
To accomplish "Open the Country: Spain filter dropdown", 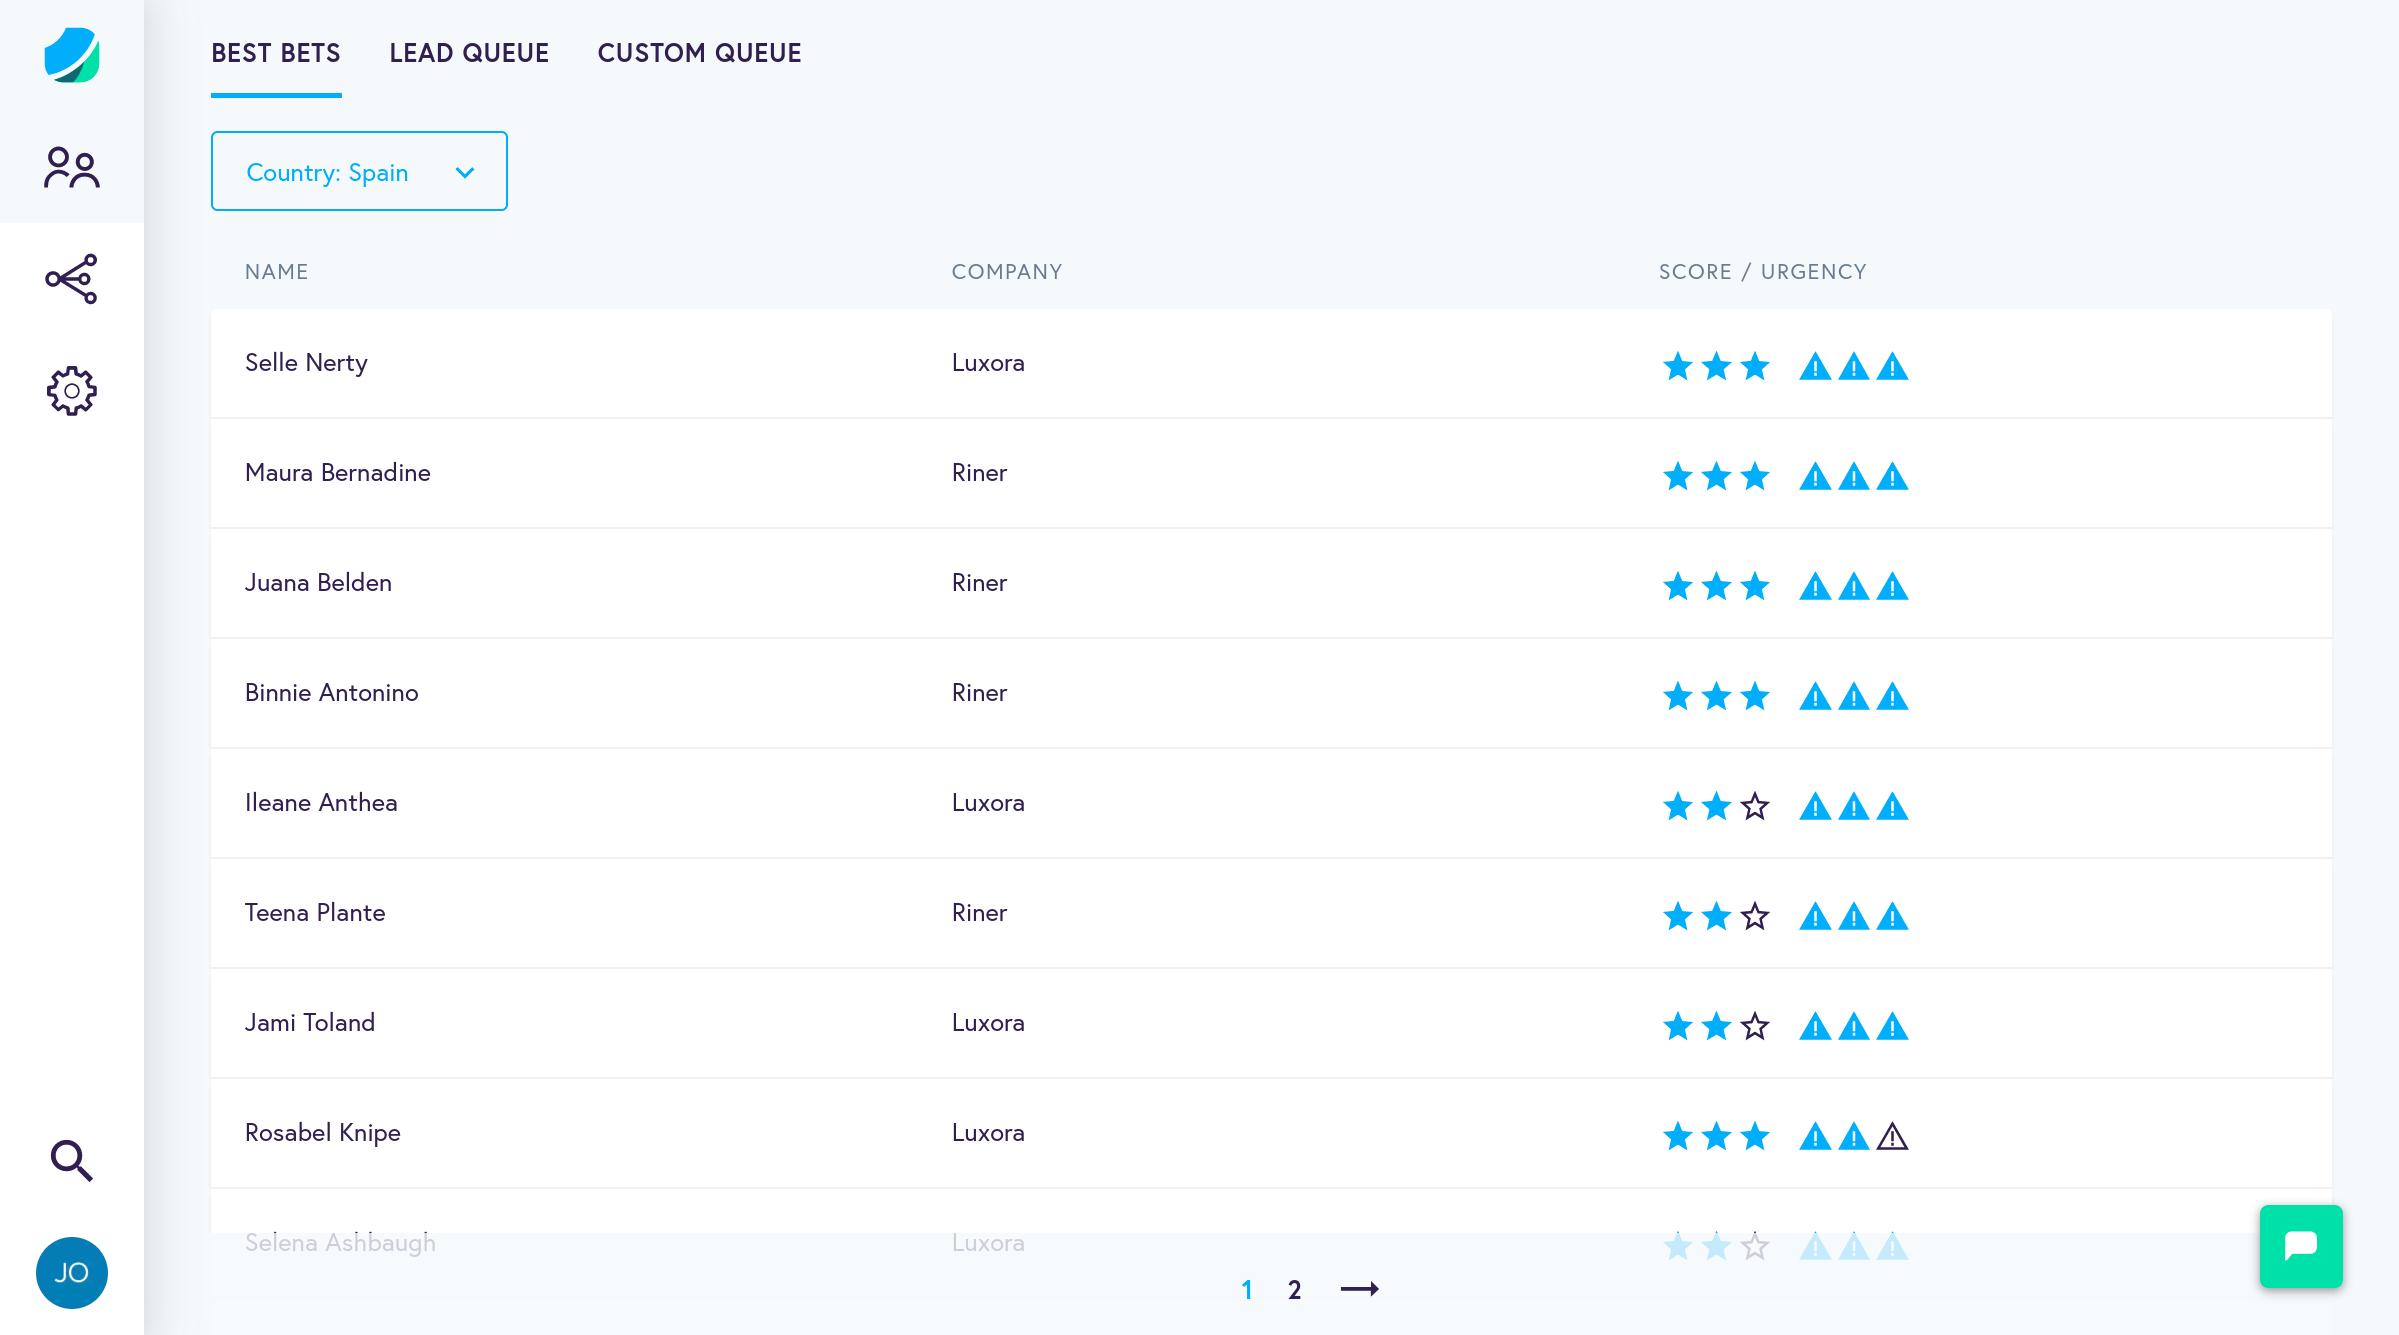I will (358, 172).
